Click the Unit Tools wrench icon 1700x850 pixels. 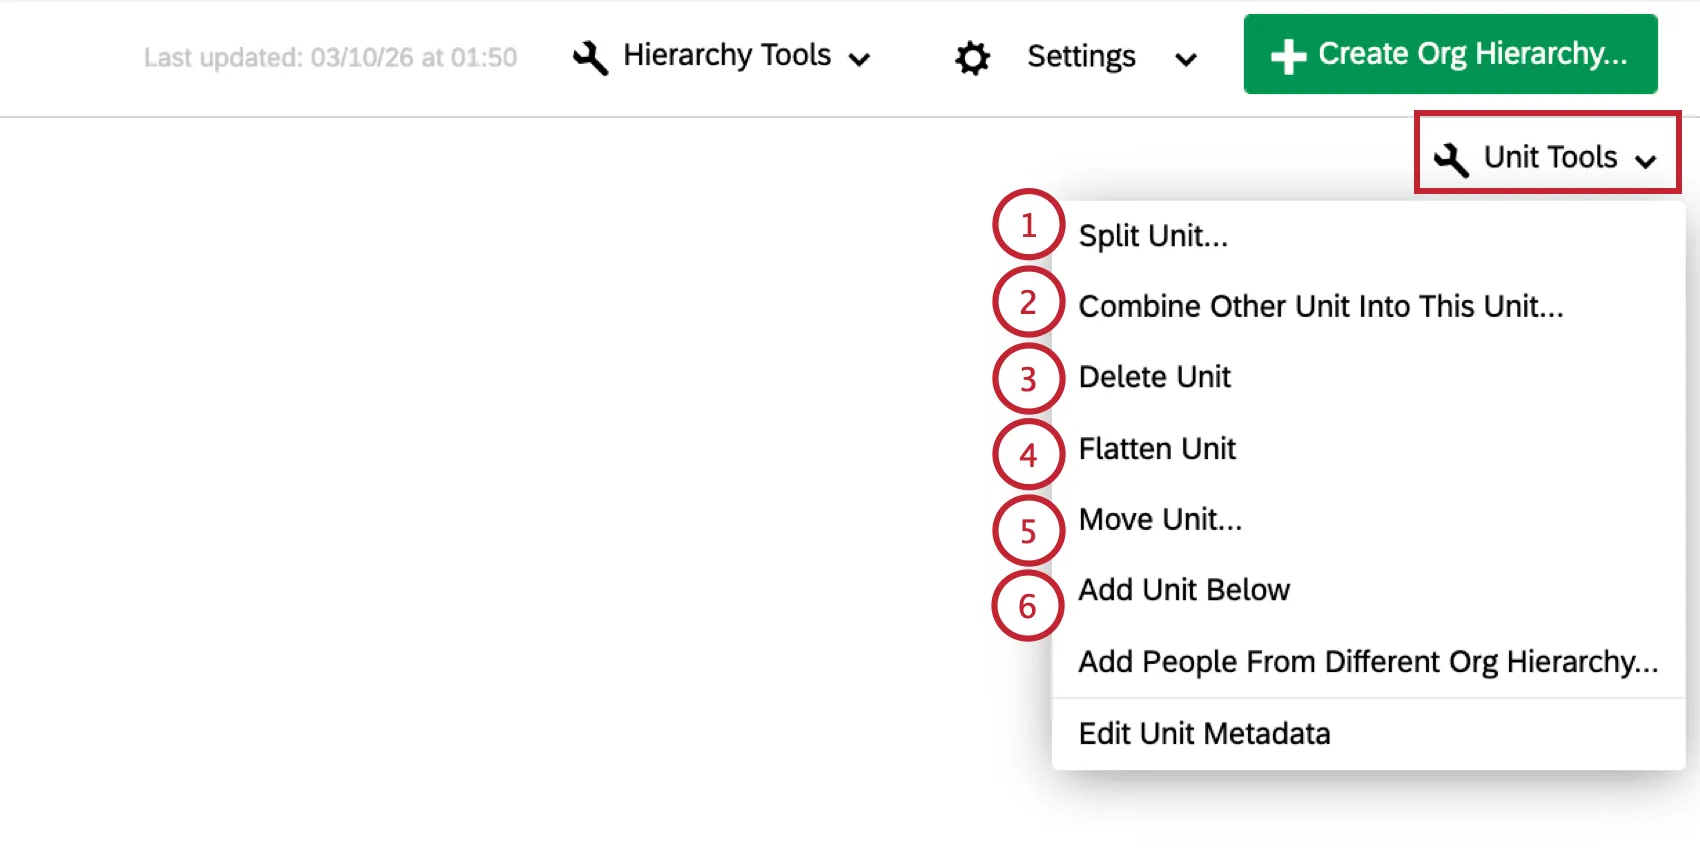pyautogui.click(x=1451, y=160)
